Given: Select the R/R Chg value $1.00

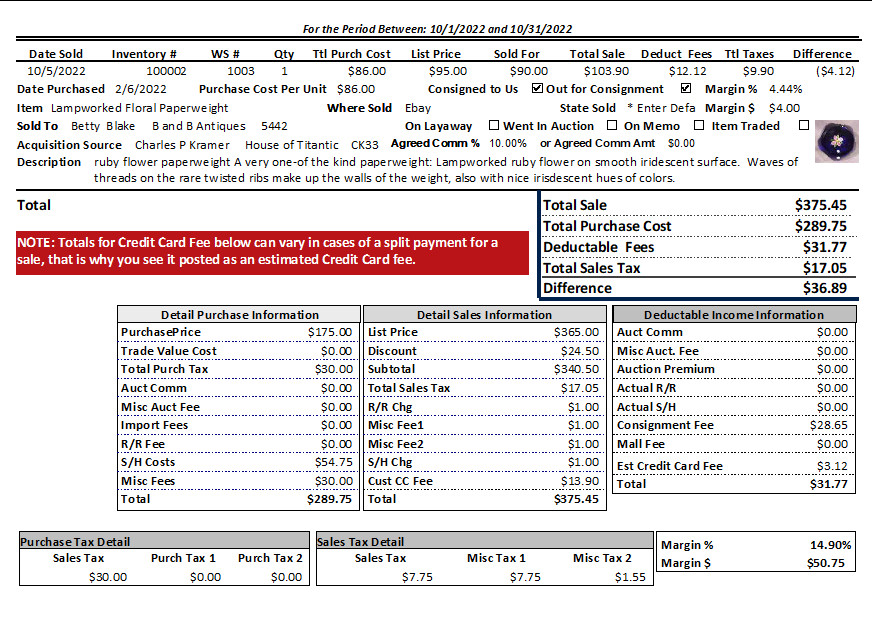Looking at the screenshot, I should pos(583,407).
